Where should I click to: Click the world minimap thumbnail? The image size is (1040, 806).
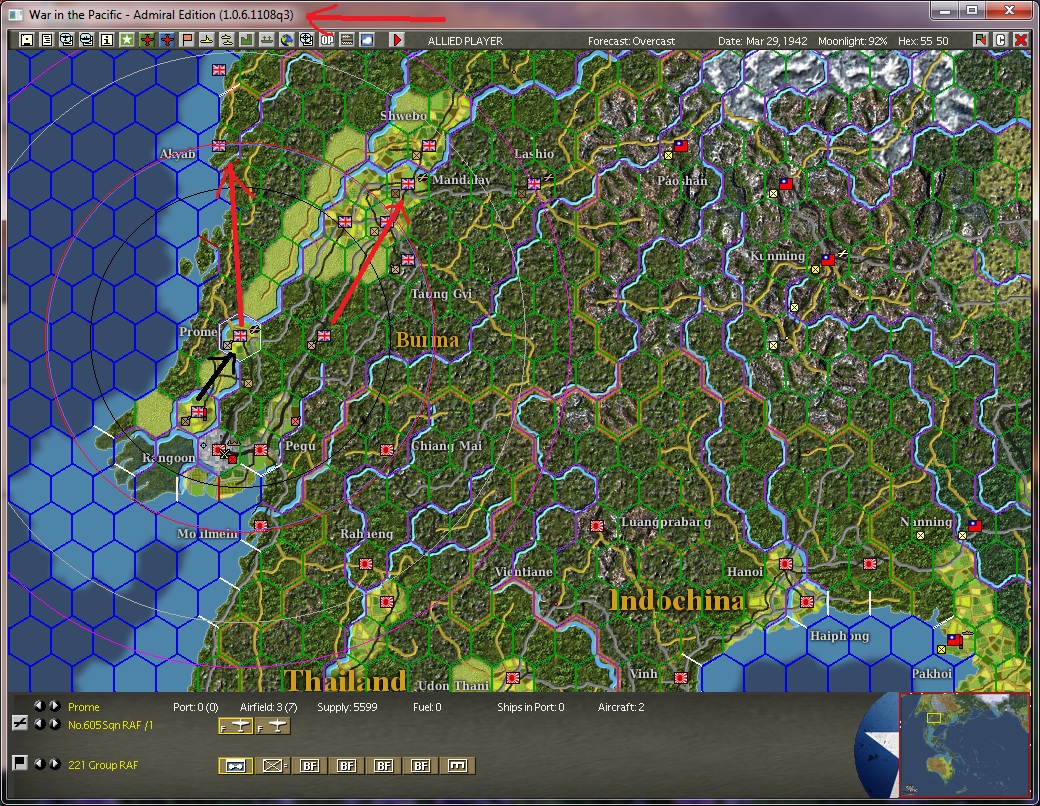(964, 743)
